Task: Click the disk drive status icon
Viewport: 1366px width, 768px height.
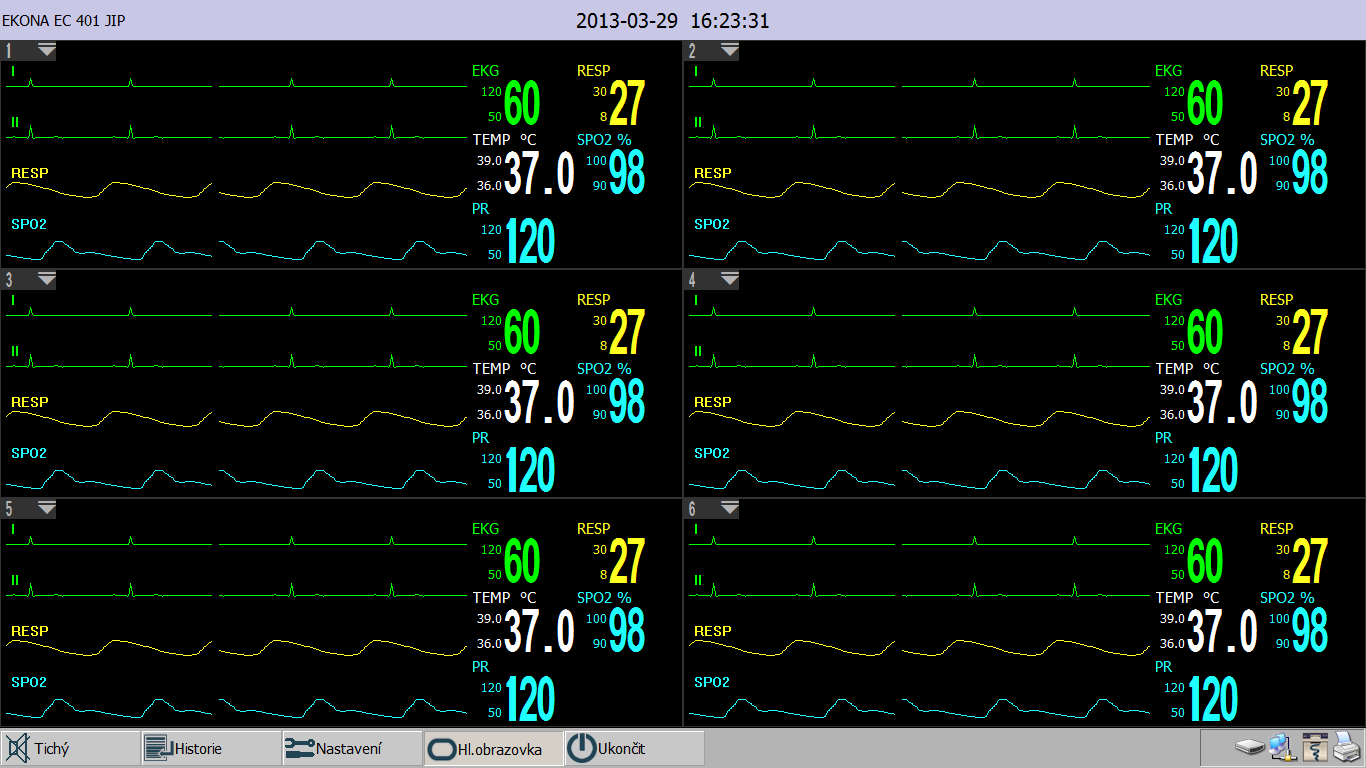Action: (1250, 746)
